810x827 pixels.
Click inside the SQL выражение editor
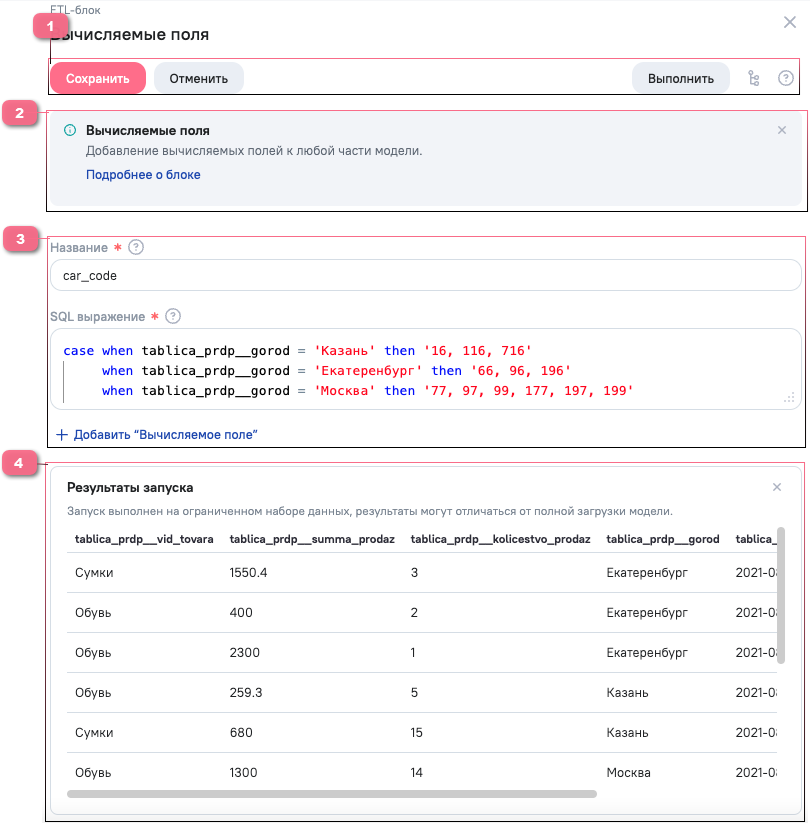[425, 370]
